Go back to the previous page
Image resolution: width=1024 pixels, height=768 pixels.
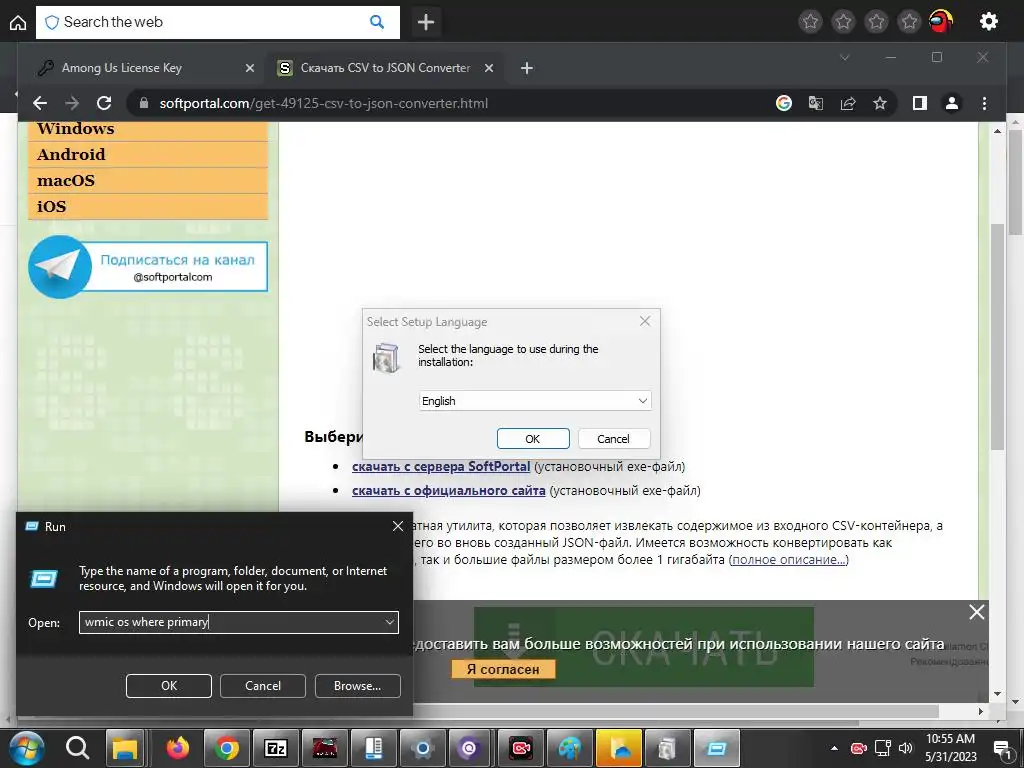click(40, 103)
